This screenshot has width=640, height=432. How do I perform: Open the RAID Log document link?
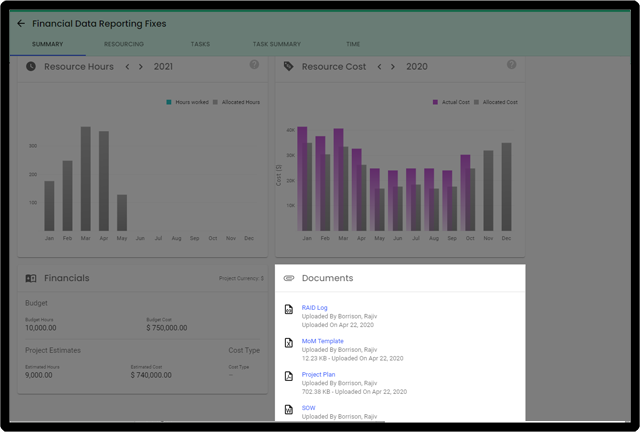pyautogui.click(x=315, y=307)
